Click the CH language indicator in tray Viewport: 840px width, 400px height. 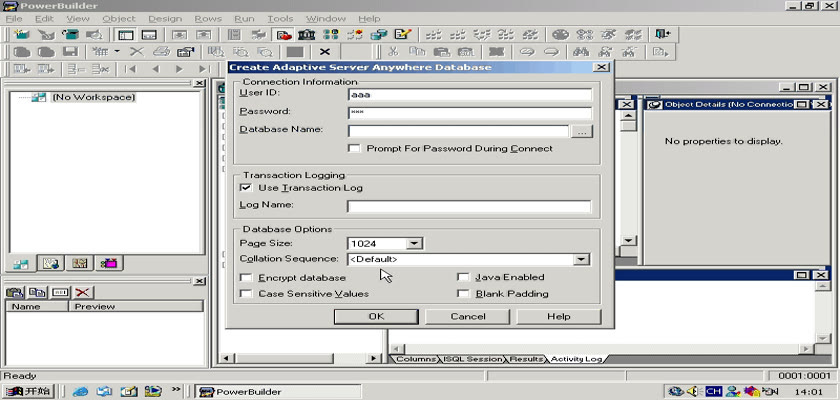[713, 391]
